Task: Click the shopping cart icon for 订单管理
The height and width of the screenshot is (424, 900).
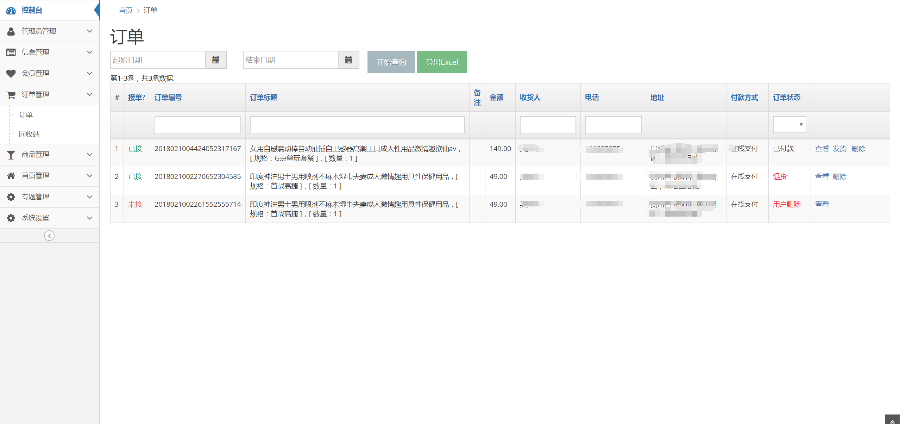Action: click(x=11, y=95)
